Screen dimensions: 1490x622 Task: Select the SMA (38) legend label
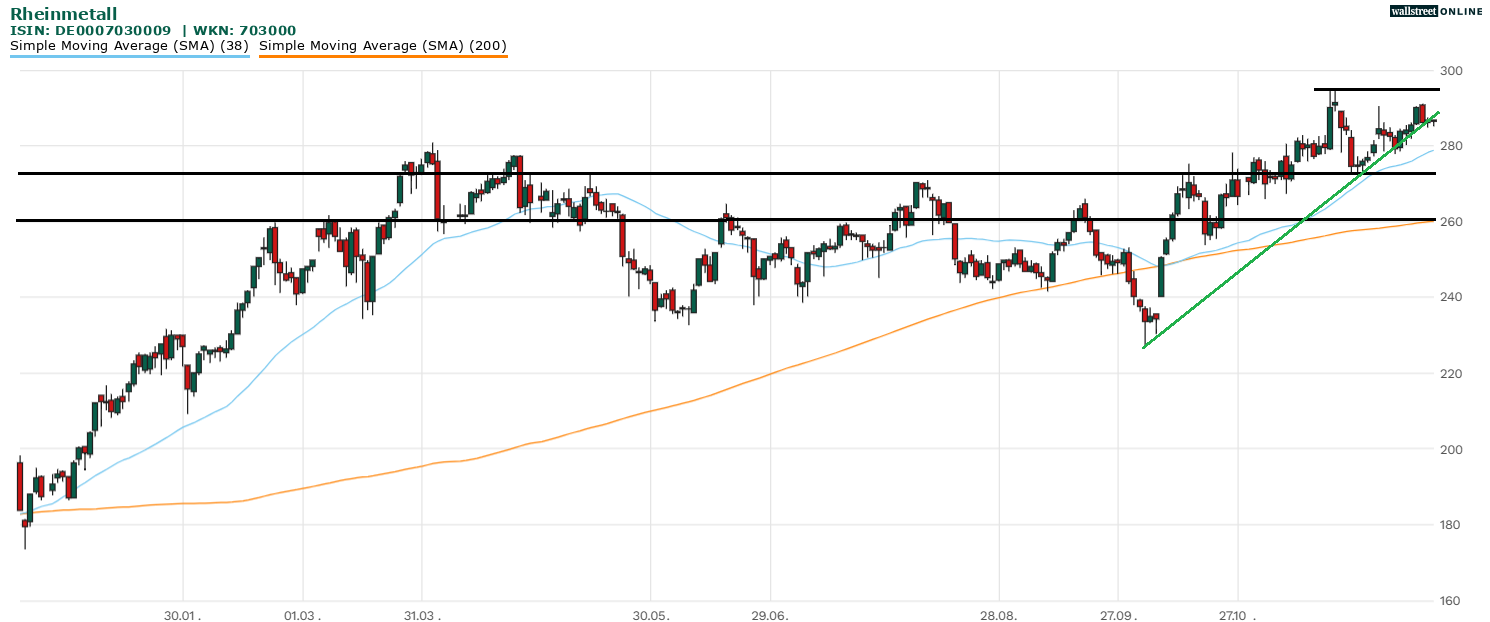129,46
